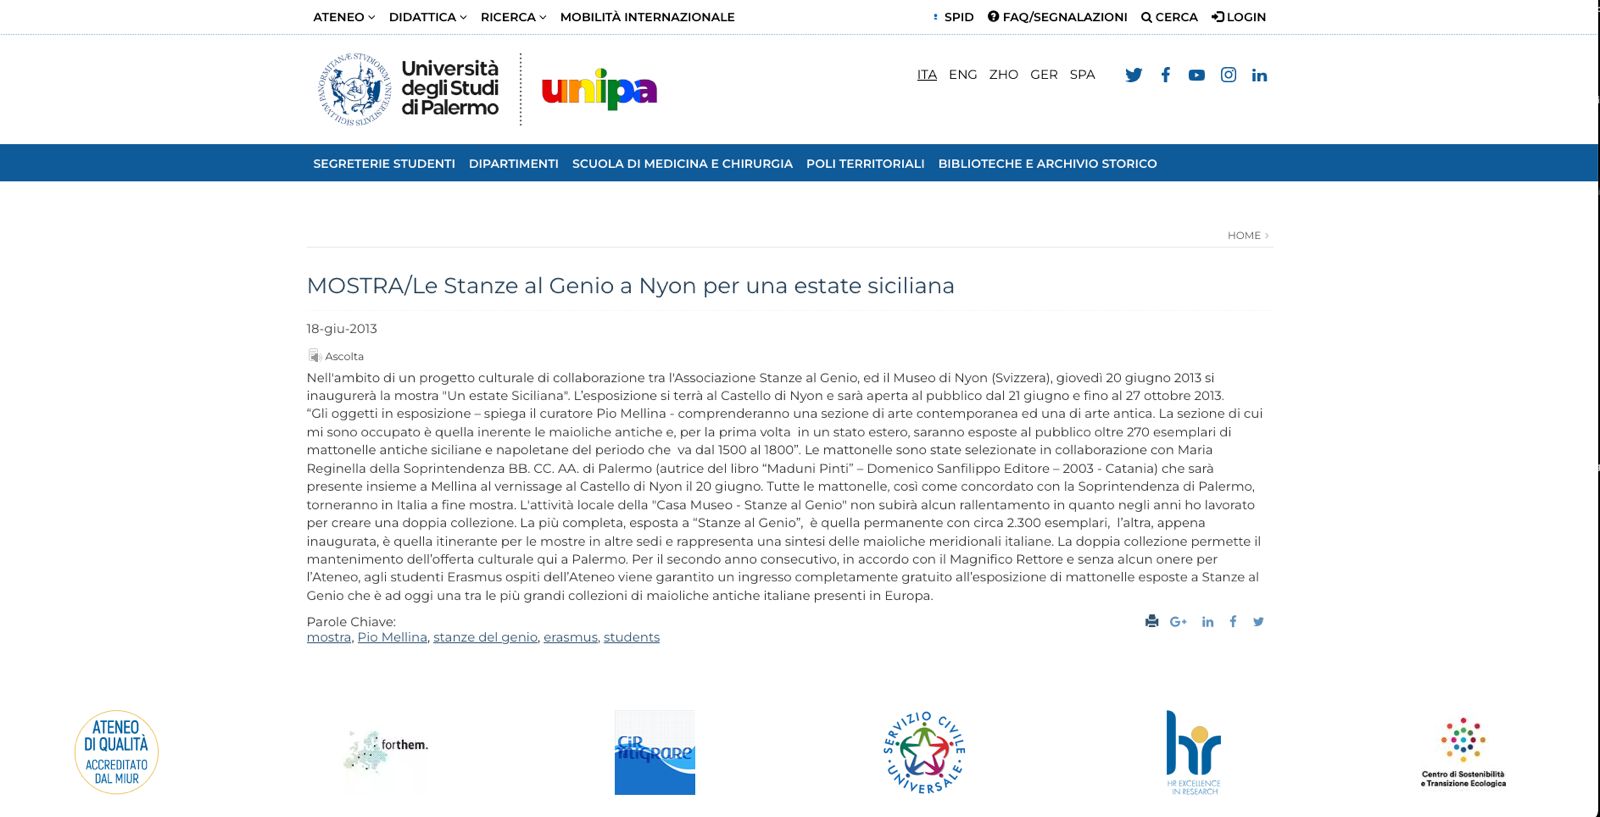
Task: Open Cerca search
Action: 1169,17
